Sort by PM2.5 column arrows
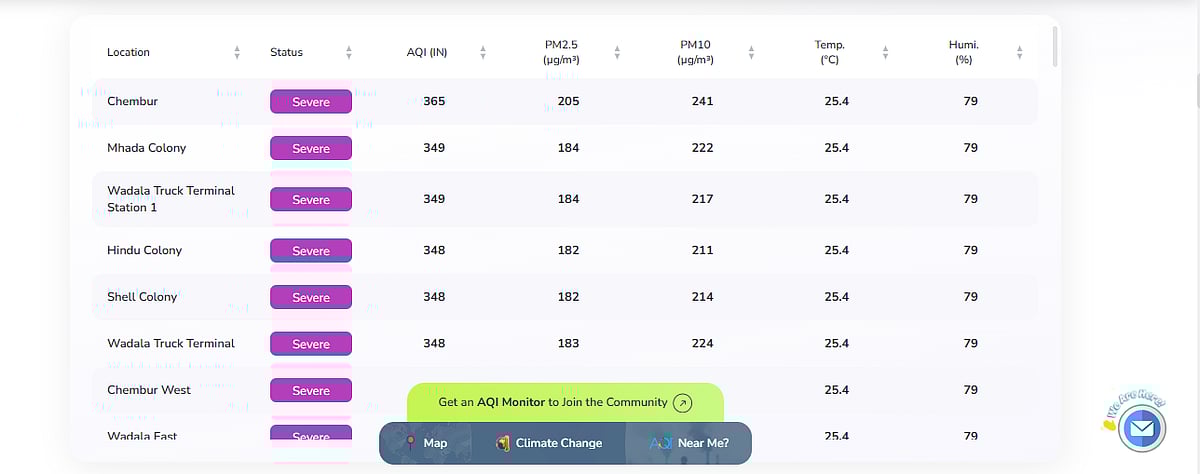1200x474 pixels. click(x=617, y=52)
